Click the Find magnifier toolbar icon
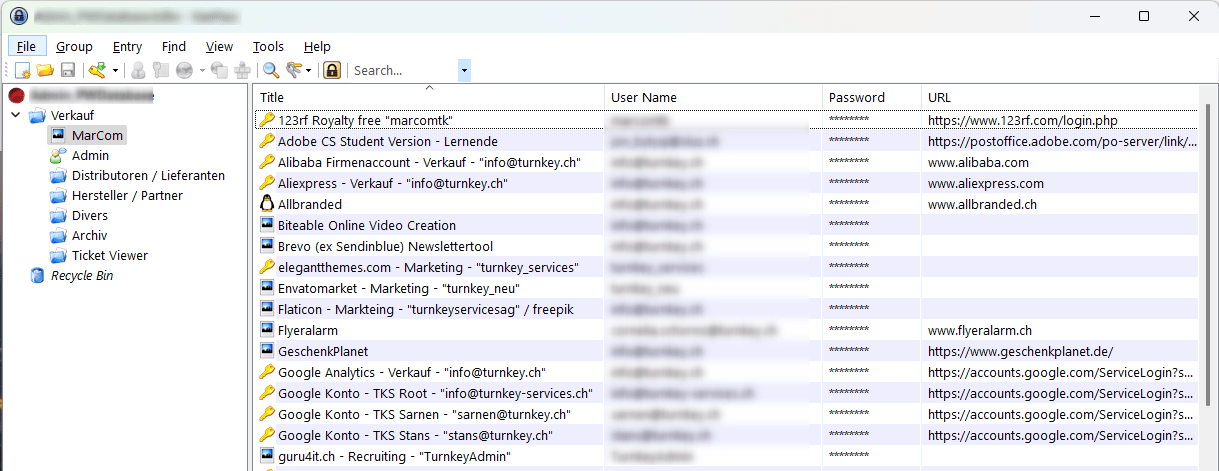Image resolution: width=1219 pixels, height=471 pixels. pos(270,70)
